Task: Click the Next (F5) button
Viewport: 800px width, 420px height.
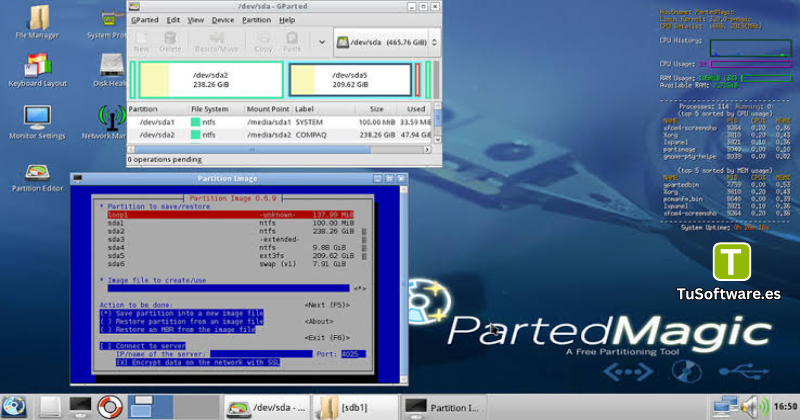Action: tap(327, 305)
